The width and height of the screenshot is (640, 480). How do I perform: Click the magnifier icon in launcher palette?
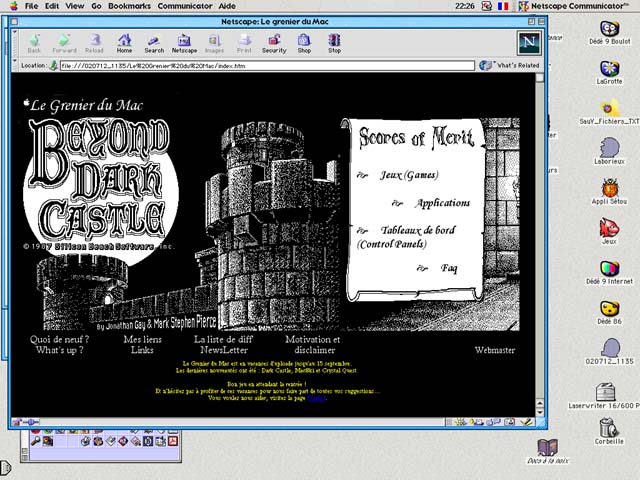[36, 441]
